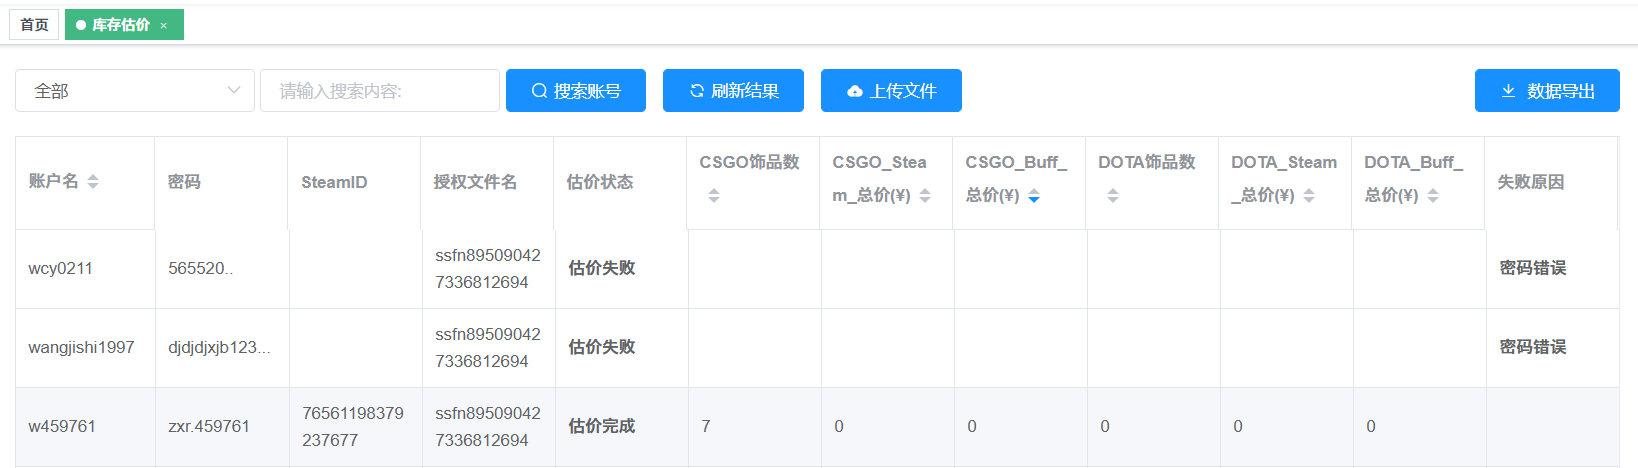Sort by CSGO_Buff_总价 column arrows
The image size is (1638, 468).
[1034, 196]
